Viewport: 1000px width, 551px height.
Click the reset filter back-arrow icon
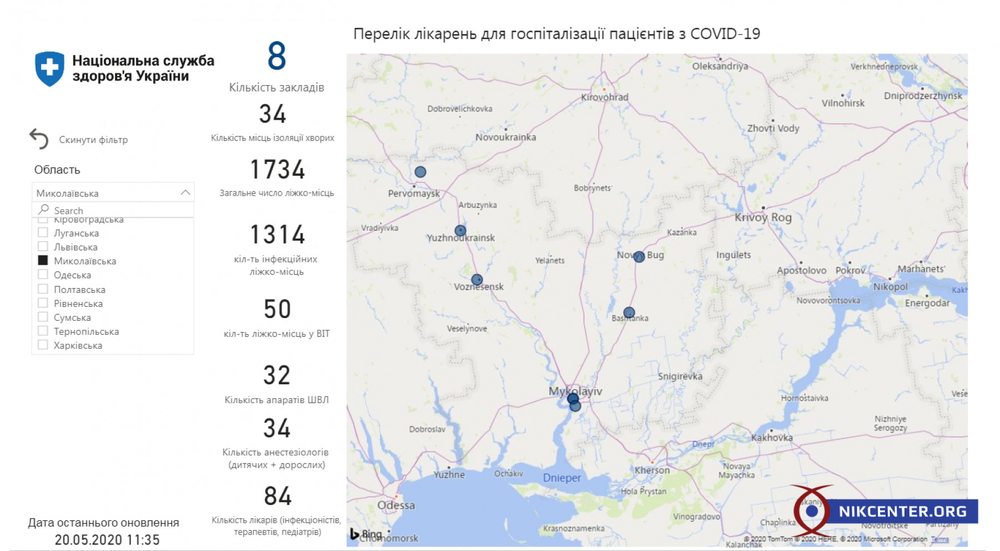(x=39, y=139)
